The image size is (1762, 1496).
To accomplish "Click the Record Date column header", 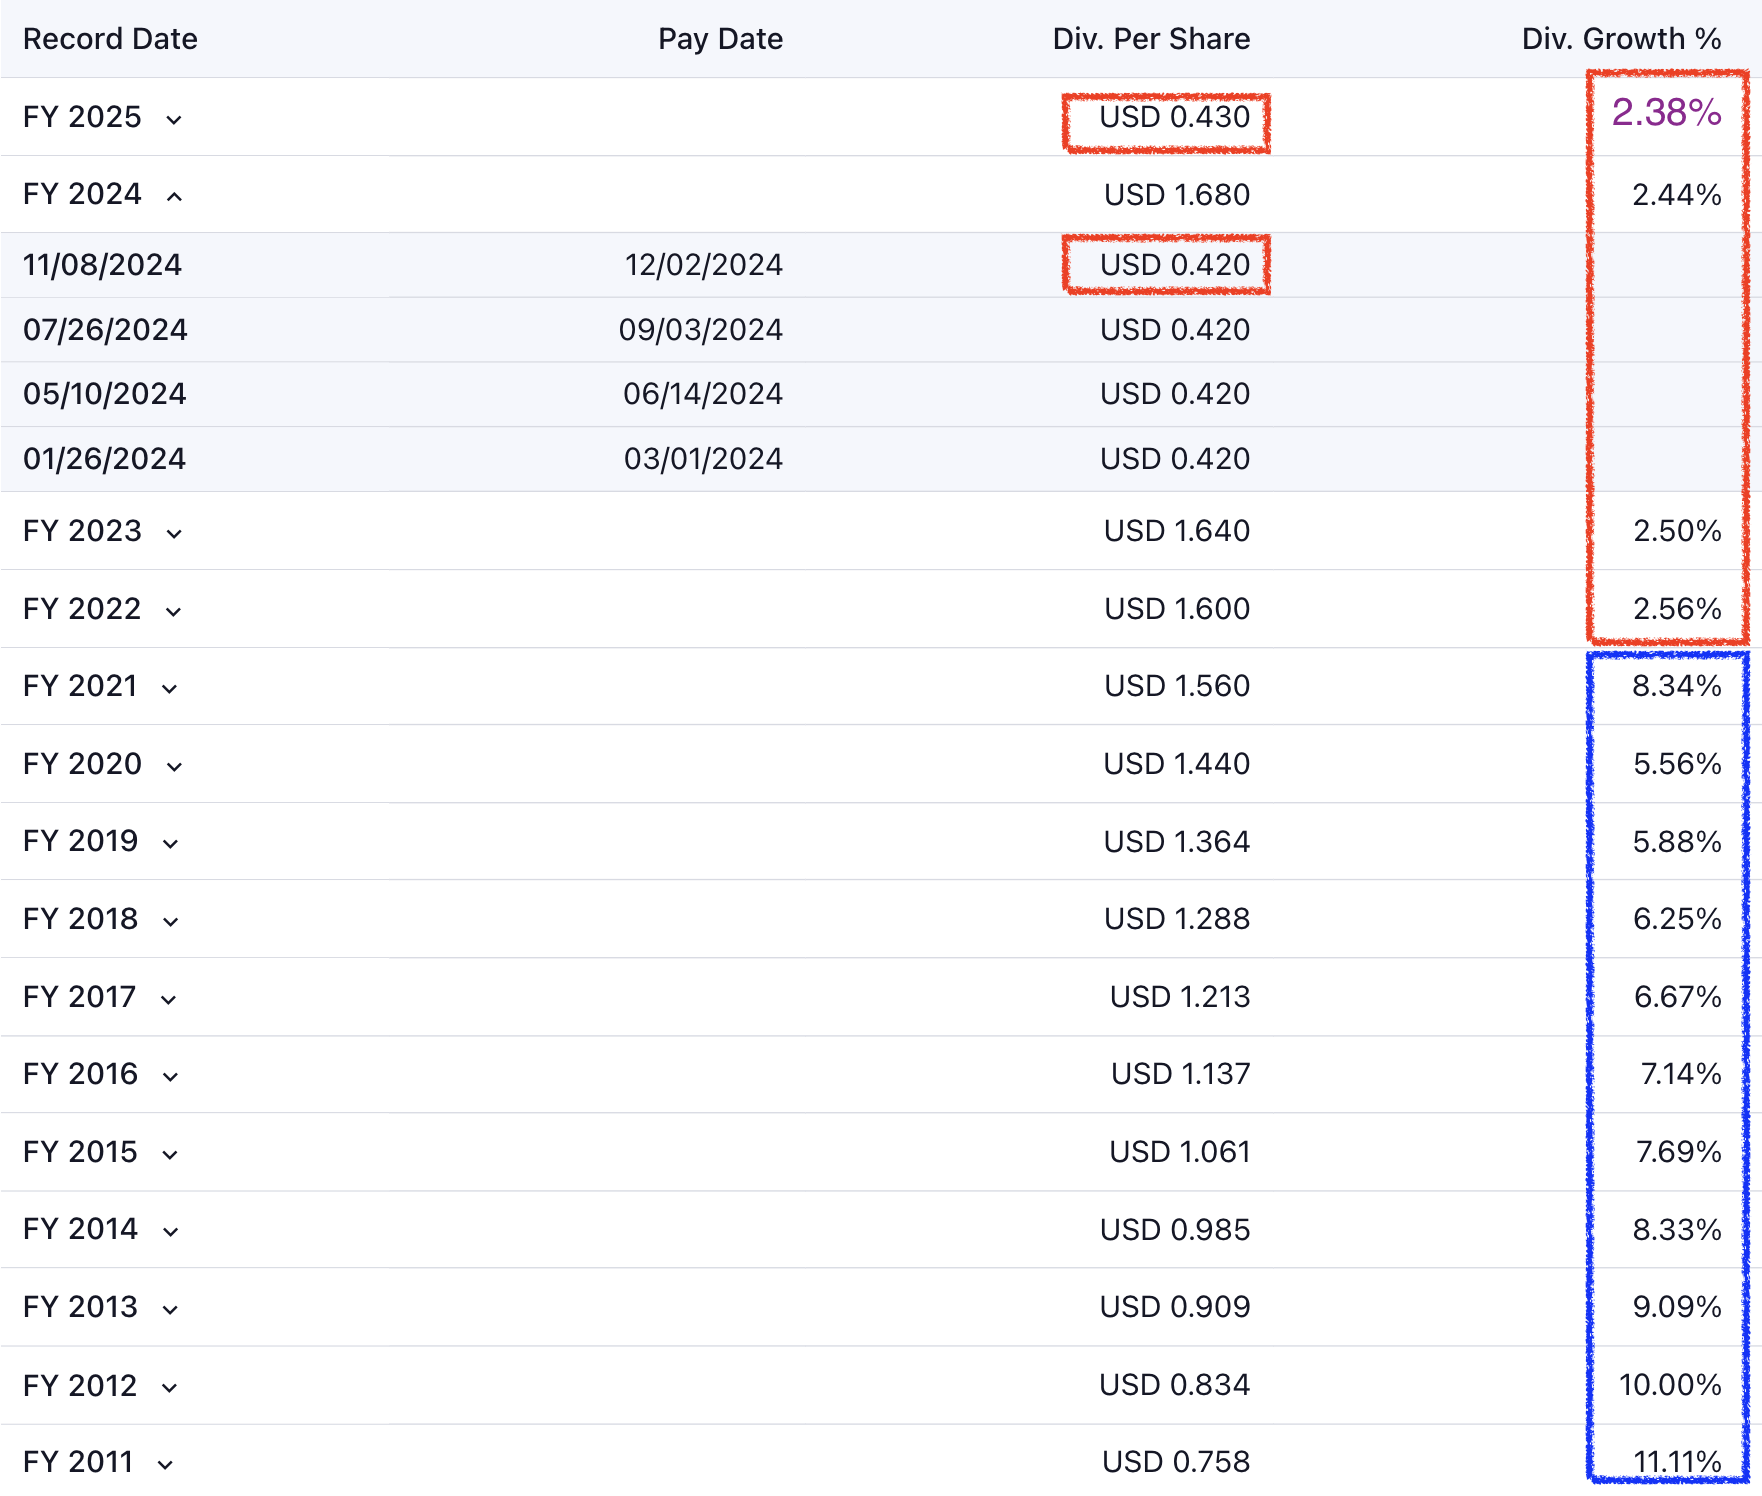I will 110,39.
